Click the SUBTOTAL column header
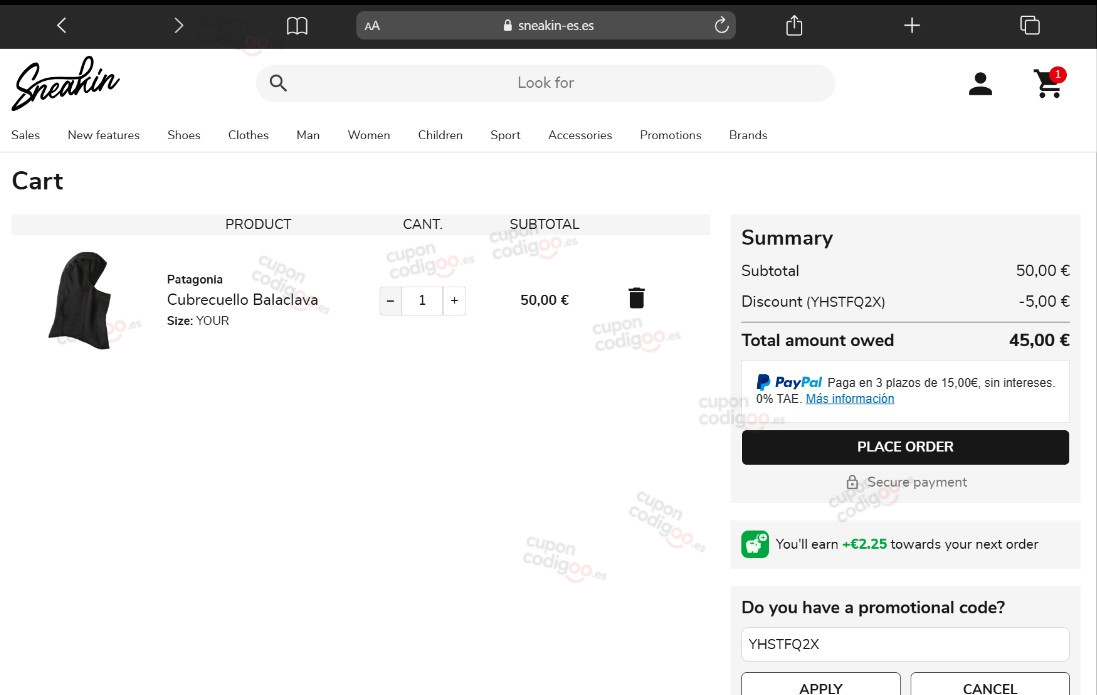Viewport: 1097px width, 695px height. (x=544, y=224)
